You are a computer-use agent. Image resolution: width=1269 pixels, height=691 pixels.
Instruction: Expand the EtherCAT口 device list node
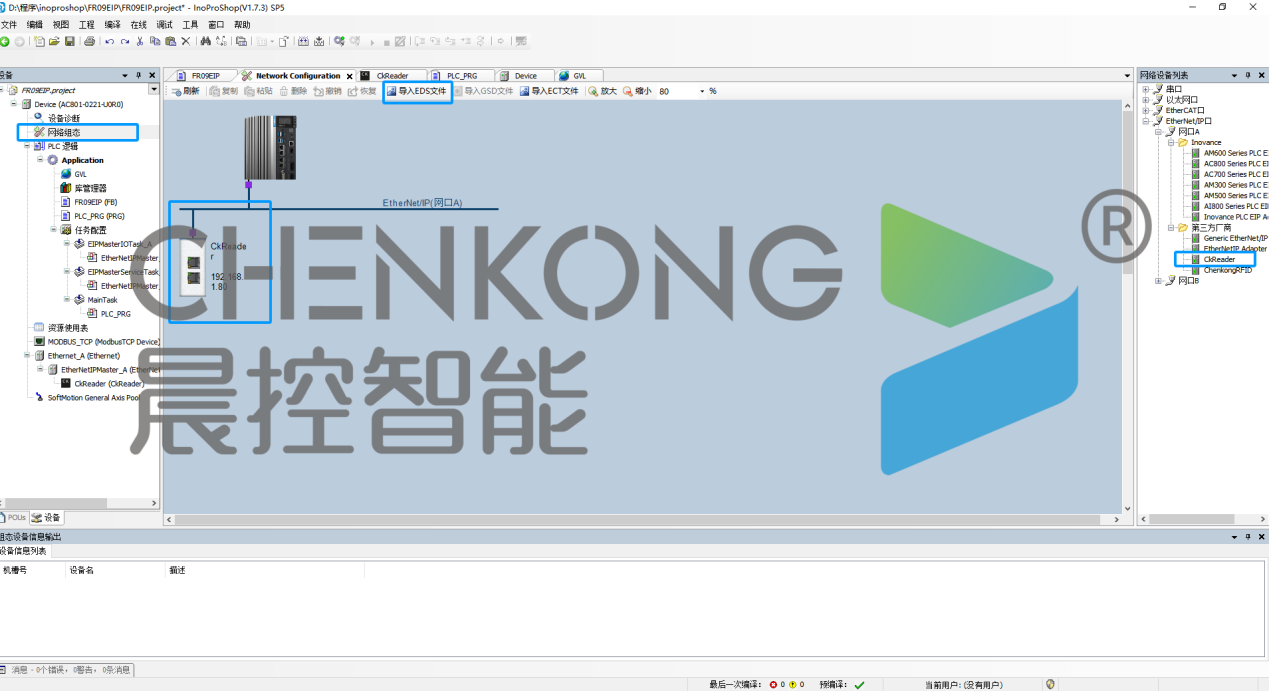coord(1146,110)
